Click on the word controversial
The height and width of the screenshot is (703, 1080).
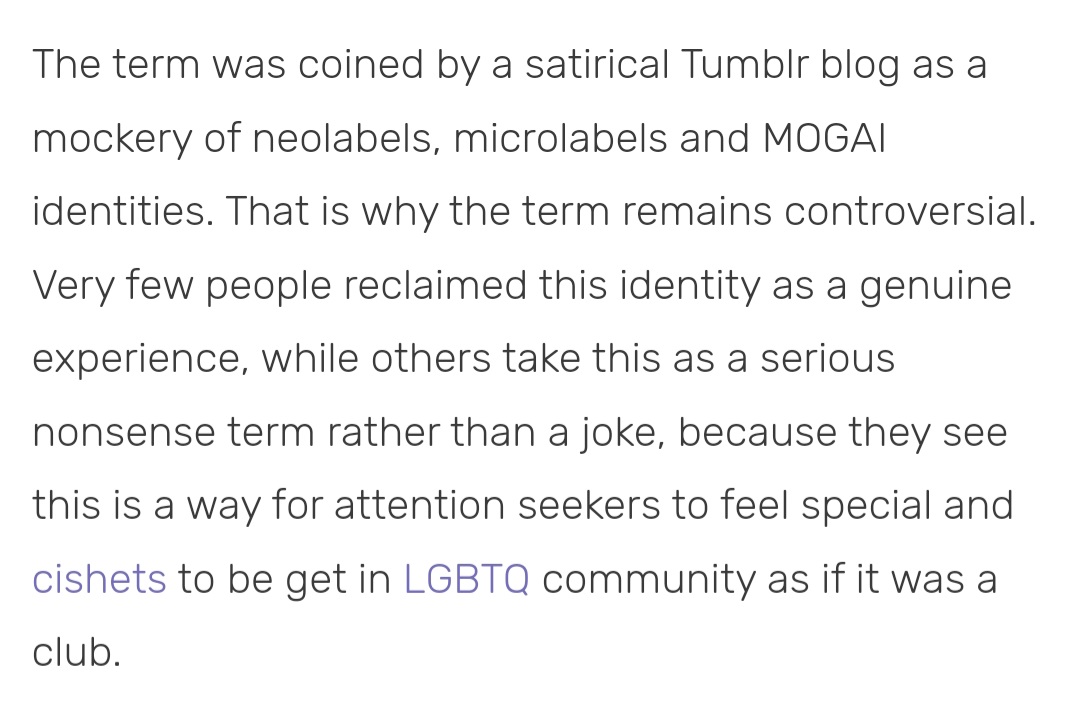coord(909,211)
